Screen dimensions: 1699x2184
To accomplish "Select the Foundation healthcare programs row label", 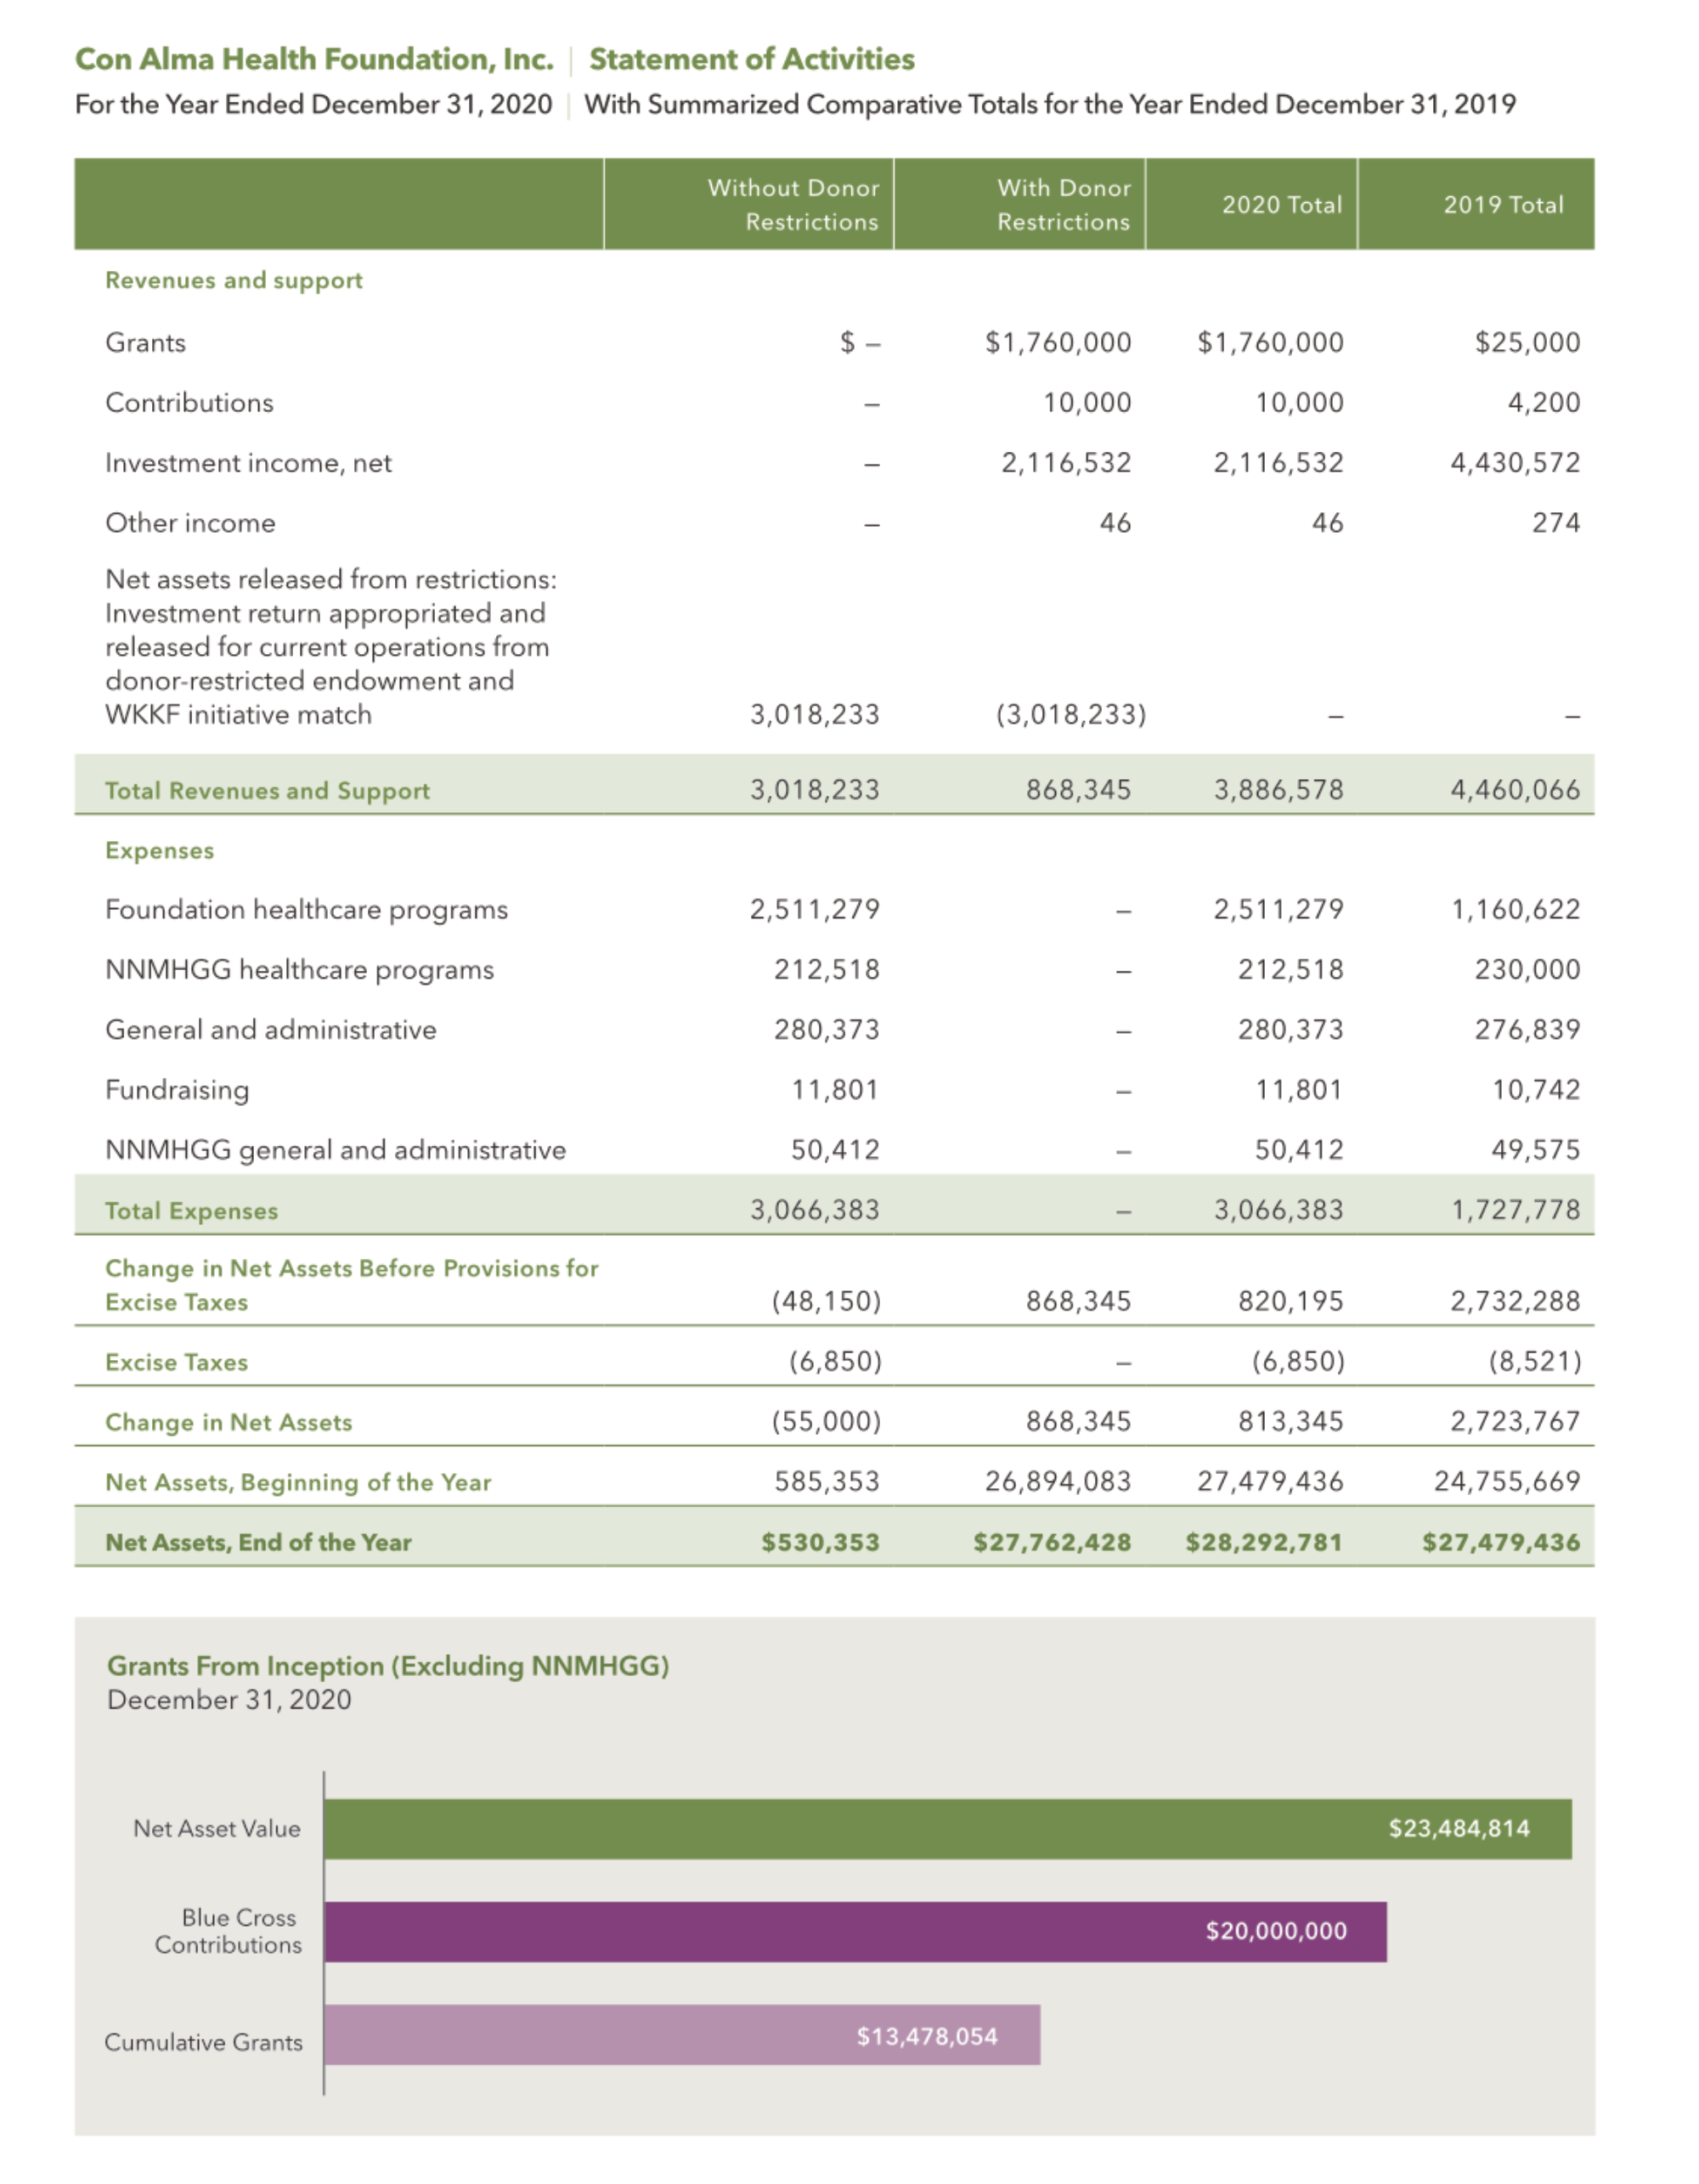I will coord(306,909).
